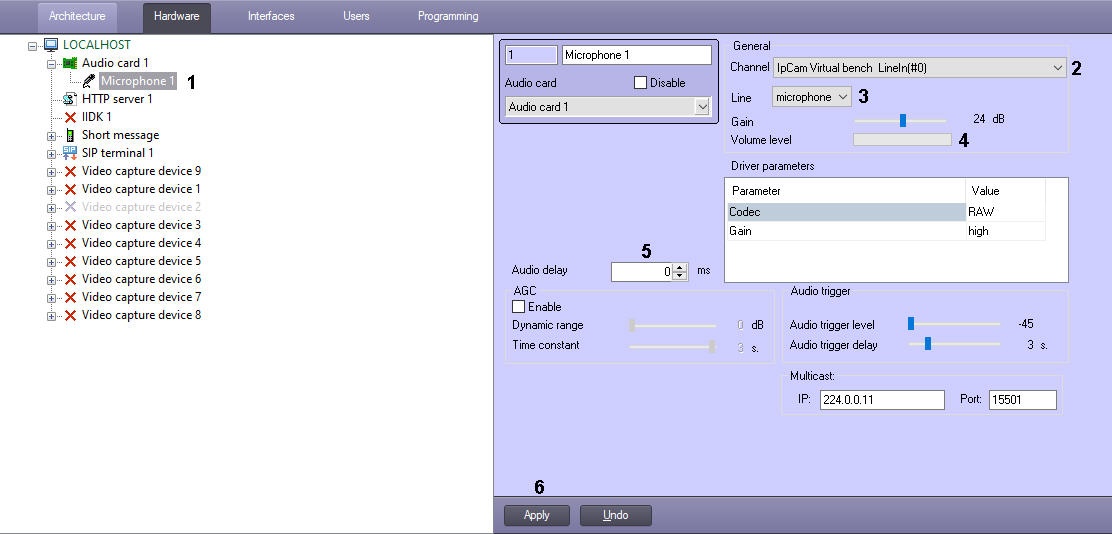Click the SIP terminal 1 icon

(70, 153)
